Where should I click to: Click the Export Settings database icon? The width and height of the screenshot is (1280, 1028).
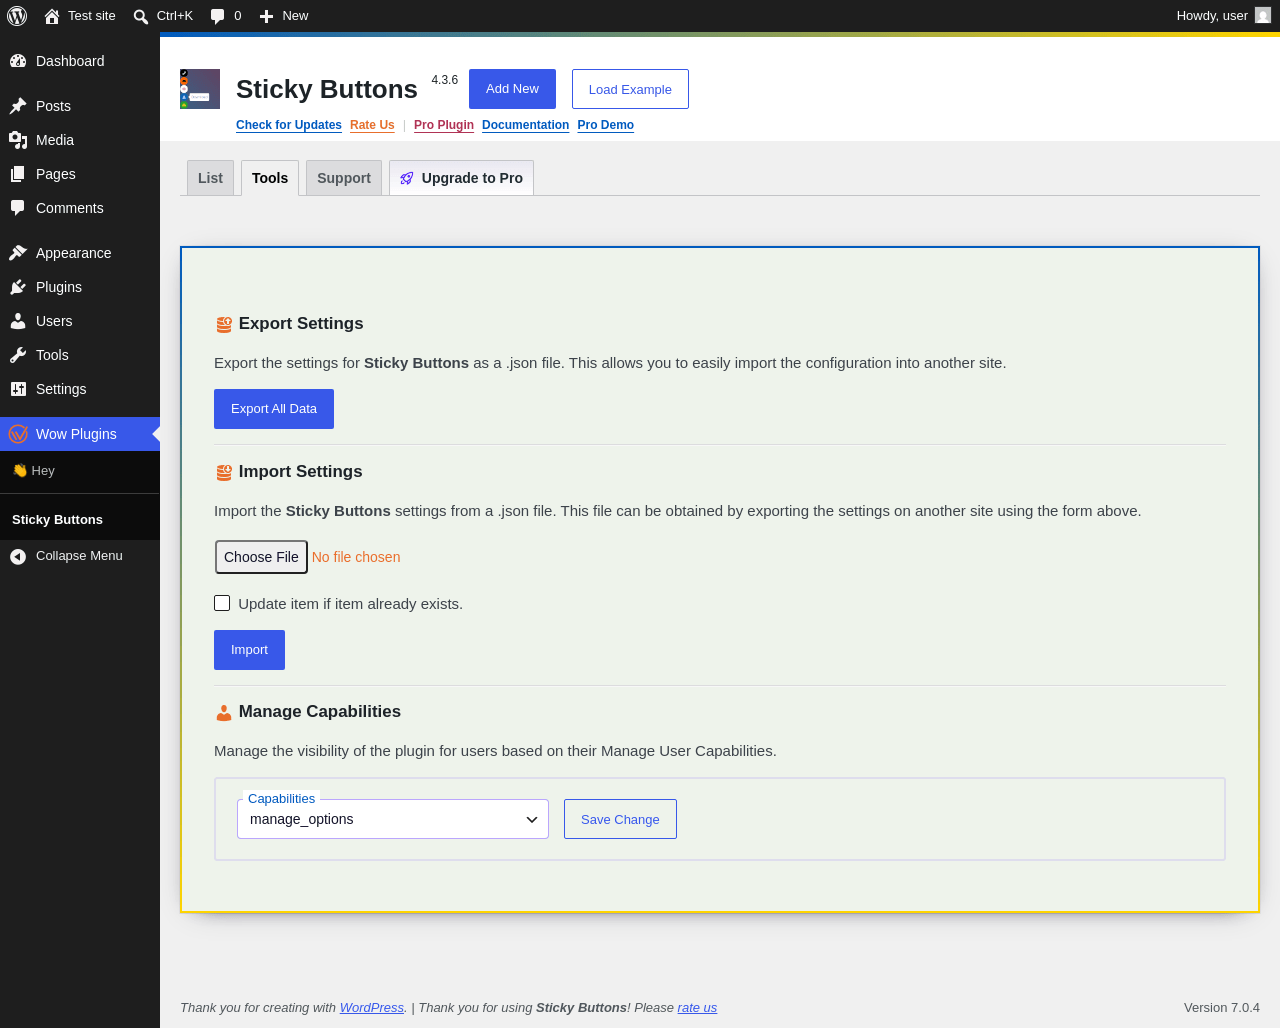click(x=224, y=324)
